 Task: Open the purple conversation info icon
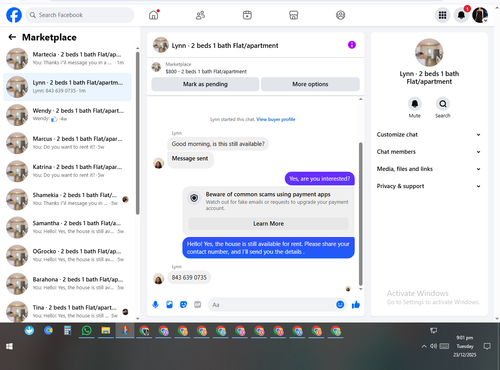click(352, 45)
